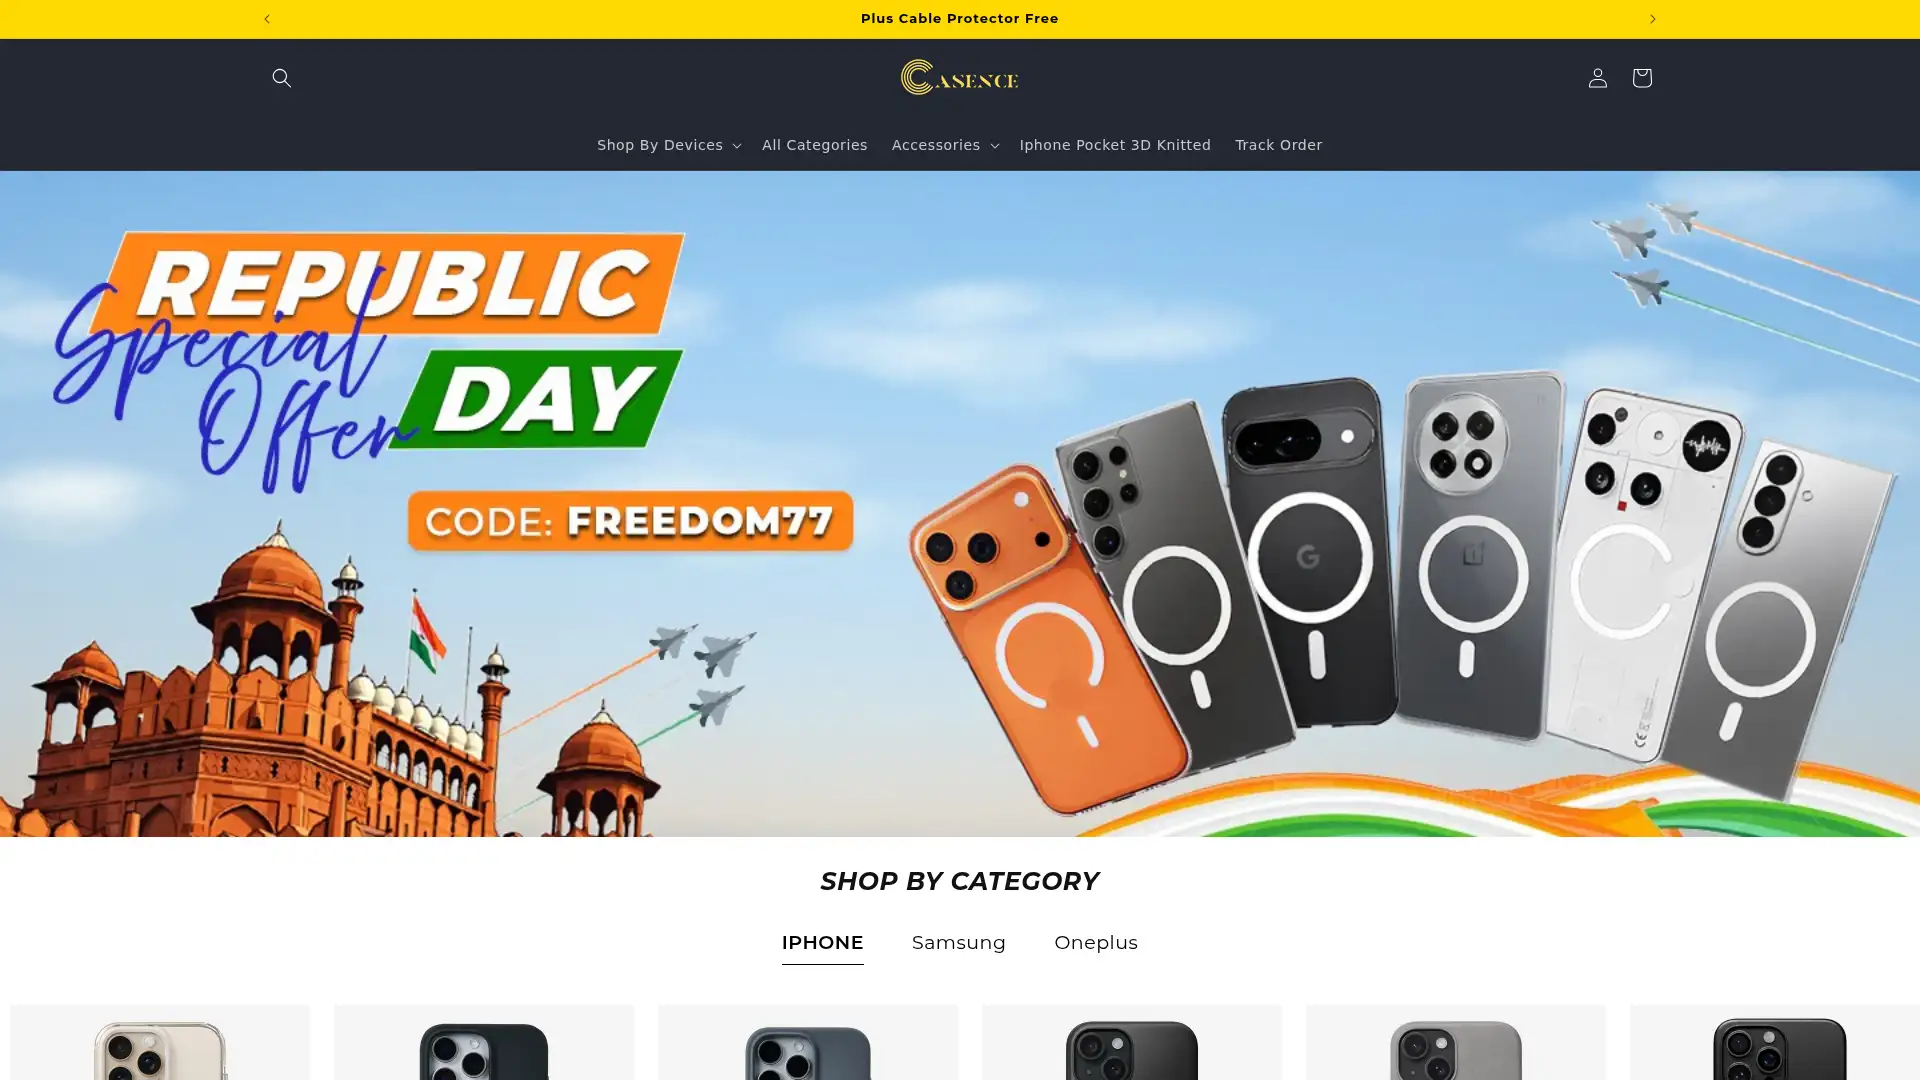
Task: Switch to the Oneplus category tab
Action: pos(1095,942)
